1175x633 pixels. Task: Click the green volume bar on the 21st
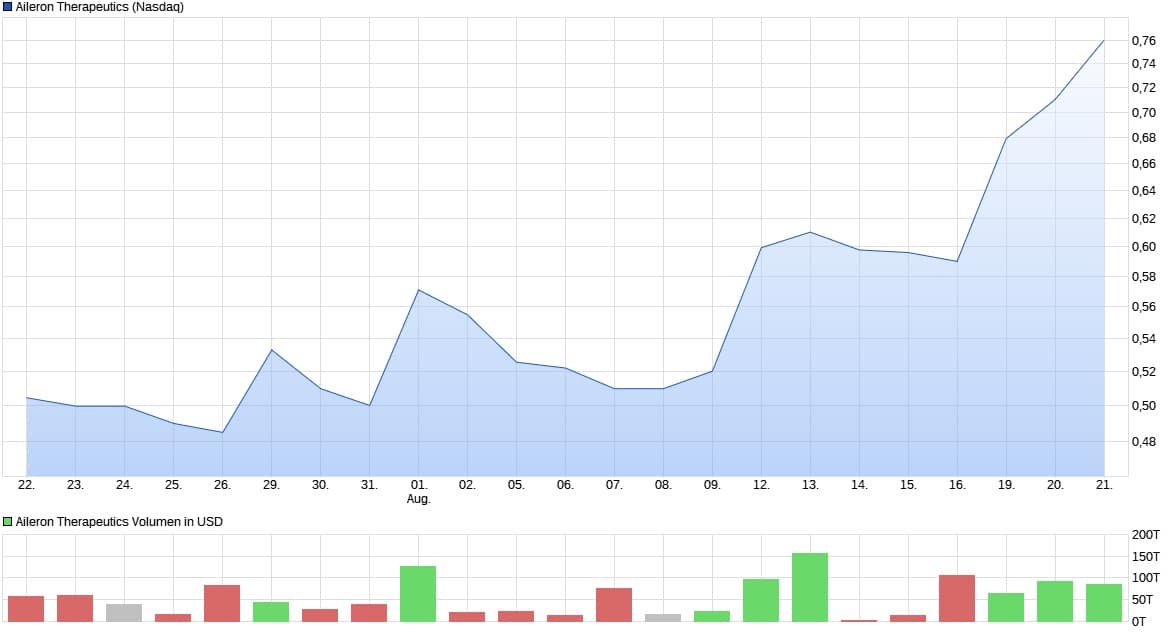[x=1103, y=603]
